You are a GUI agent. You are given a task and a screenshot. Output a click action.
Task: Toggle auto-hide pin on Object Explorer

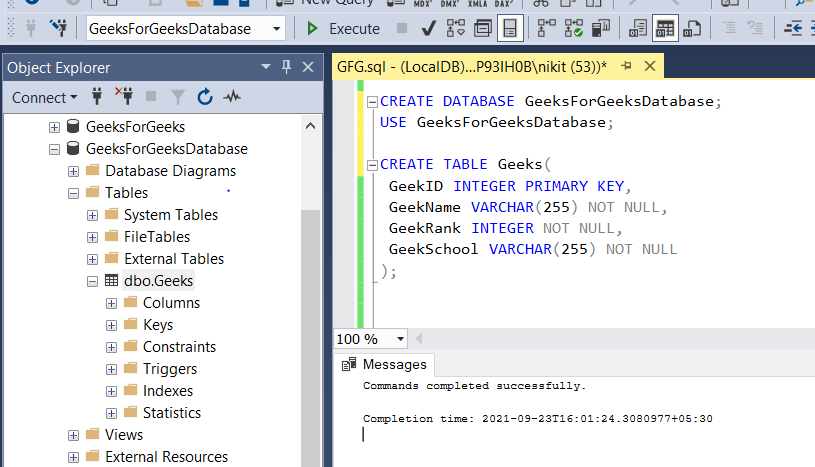285,67
